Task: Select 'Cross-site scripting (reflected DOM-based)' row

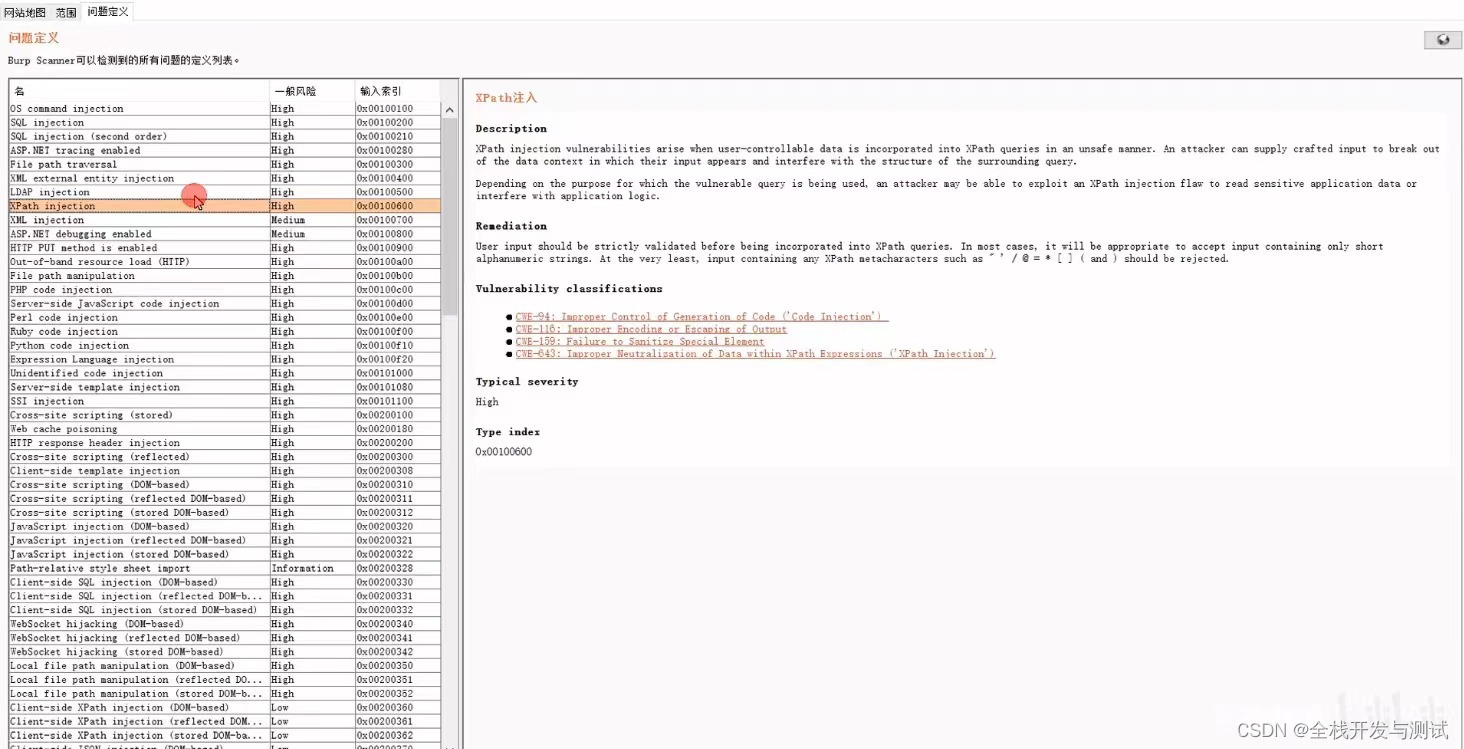Action: pyautogui.click(x=225, y=499)
